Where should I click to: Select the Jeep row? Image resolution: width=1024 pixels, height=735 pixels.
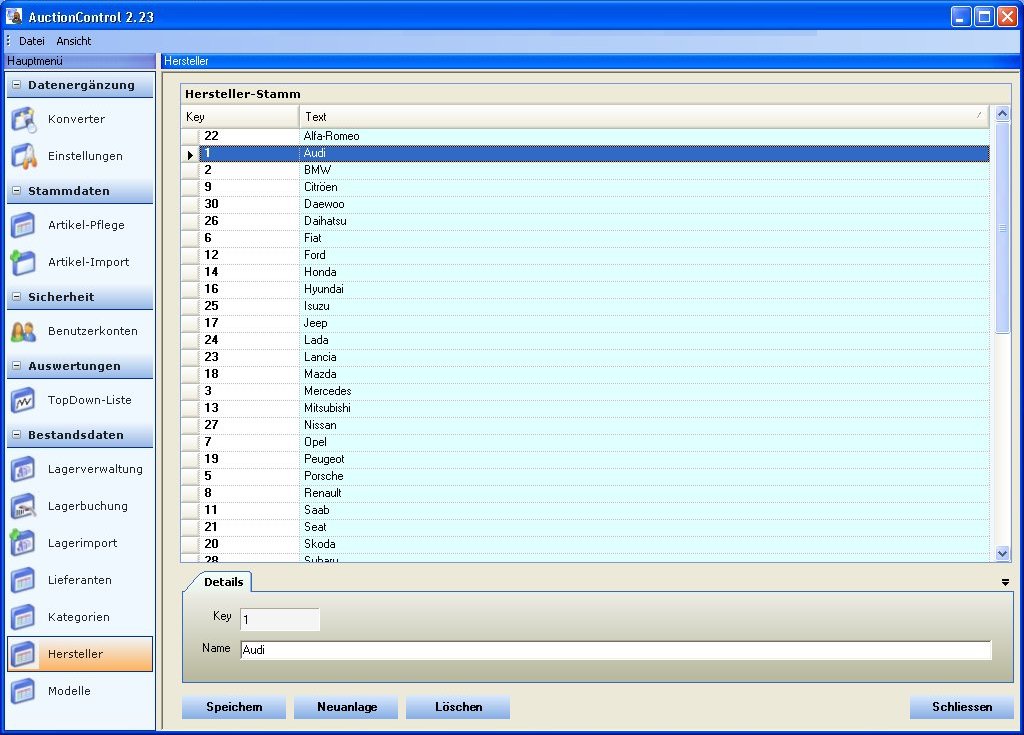tap(585, 323)
